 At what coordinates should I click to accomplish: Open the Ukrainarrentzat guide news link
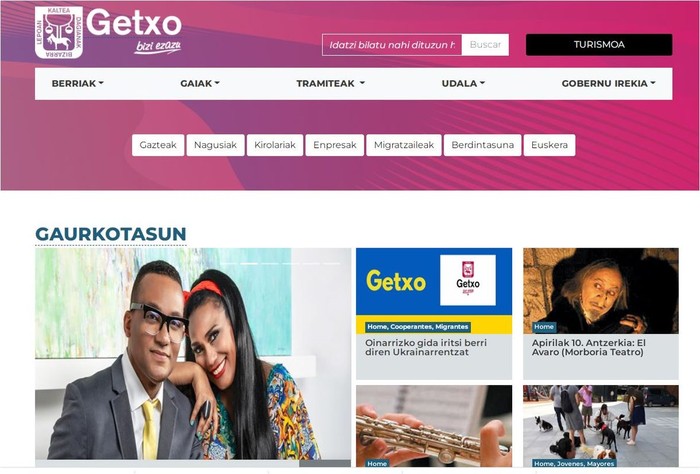click(426, 347)
